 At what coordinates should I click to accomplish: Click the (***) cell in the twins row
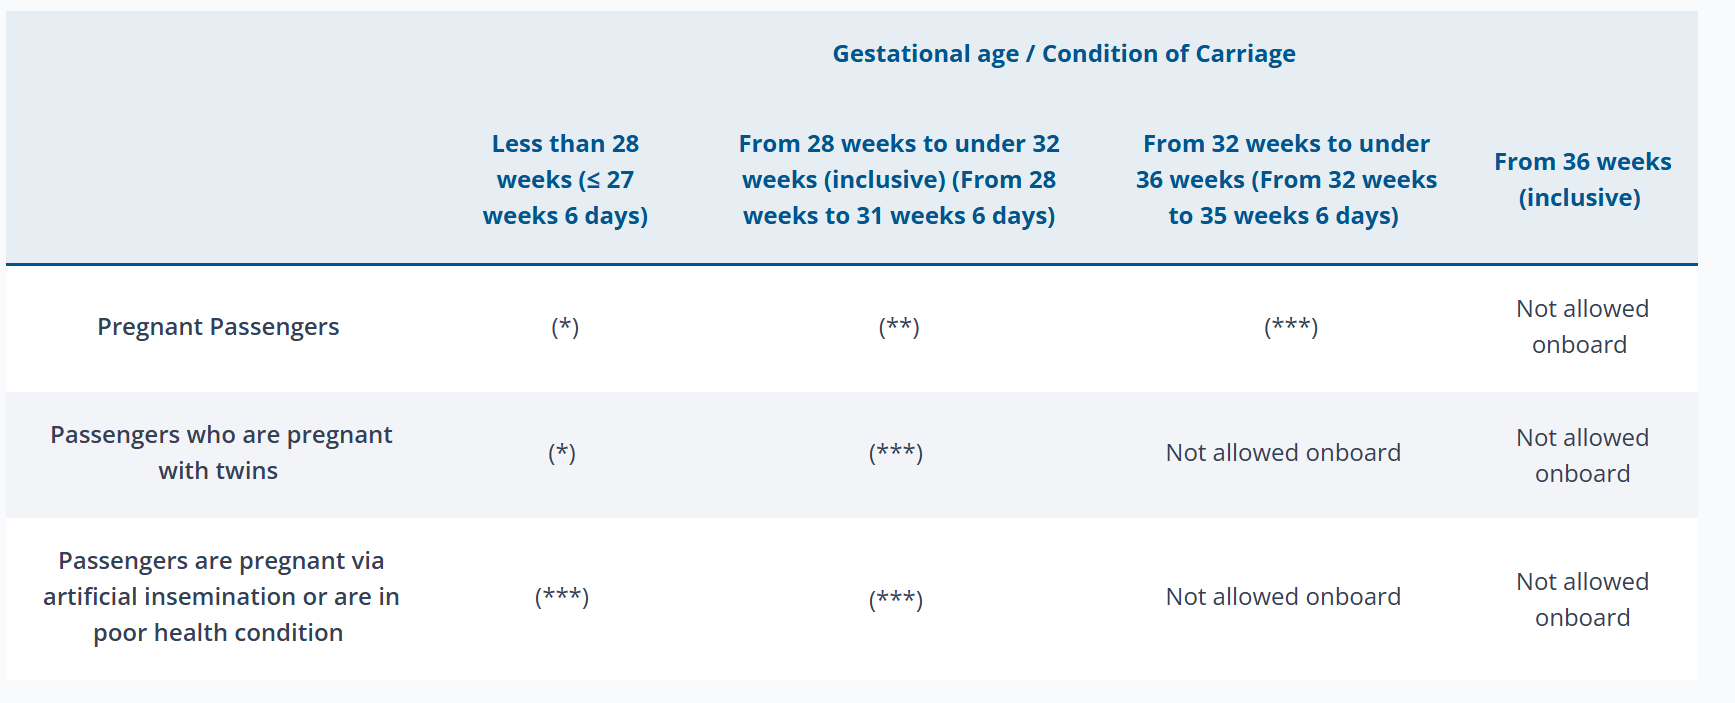(896, 453)
